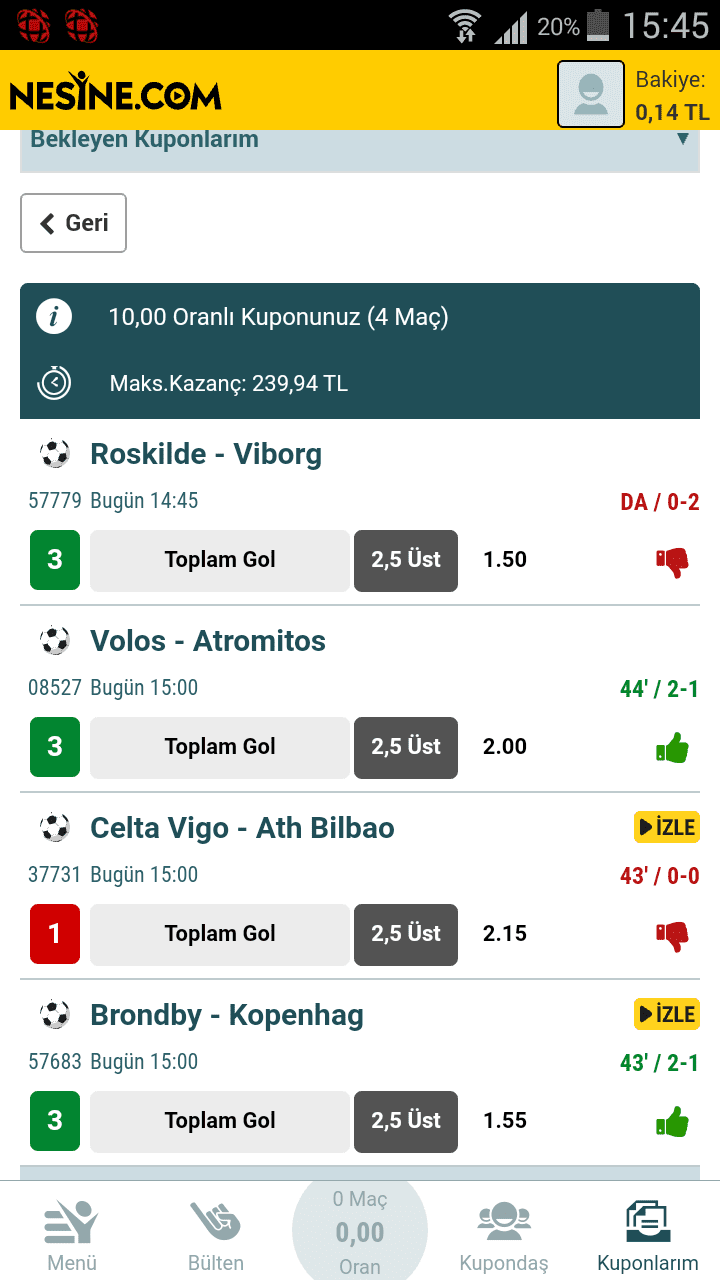The width and height of the screenshot is (720, 1280).
Task: Open the Menü tab
Action: pos(72,1236)
